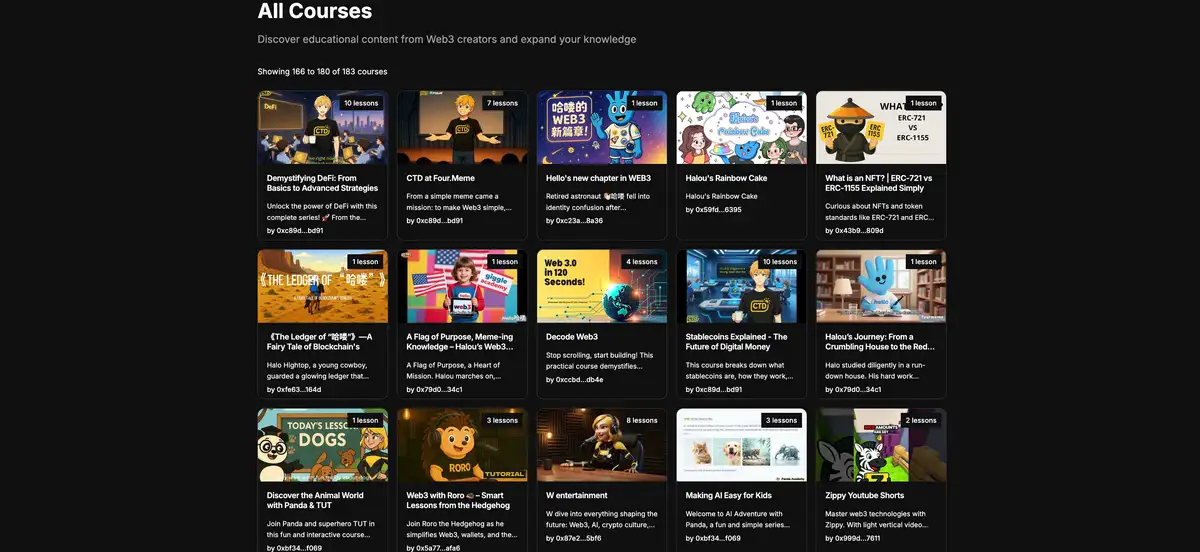Image resolution: width=1200 pixels, height=552 pixels.
Task: Click the Ledger of Halou desert thumbnail
Action: [x=322, y=288]
